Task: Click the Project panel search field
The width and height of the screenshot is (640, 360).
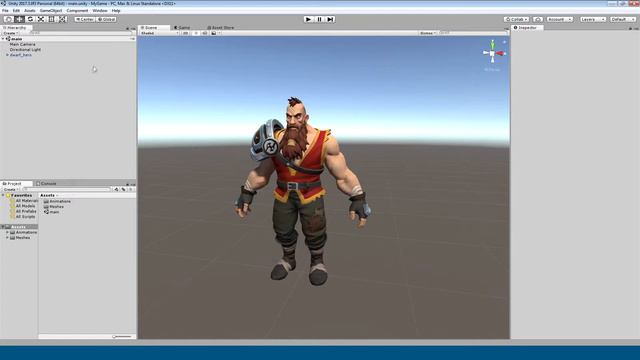Action: [x=67, y=189]
